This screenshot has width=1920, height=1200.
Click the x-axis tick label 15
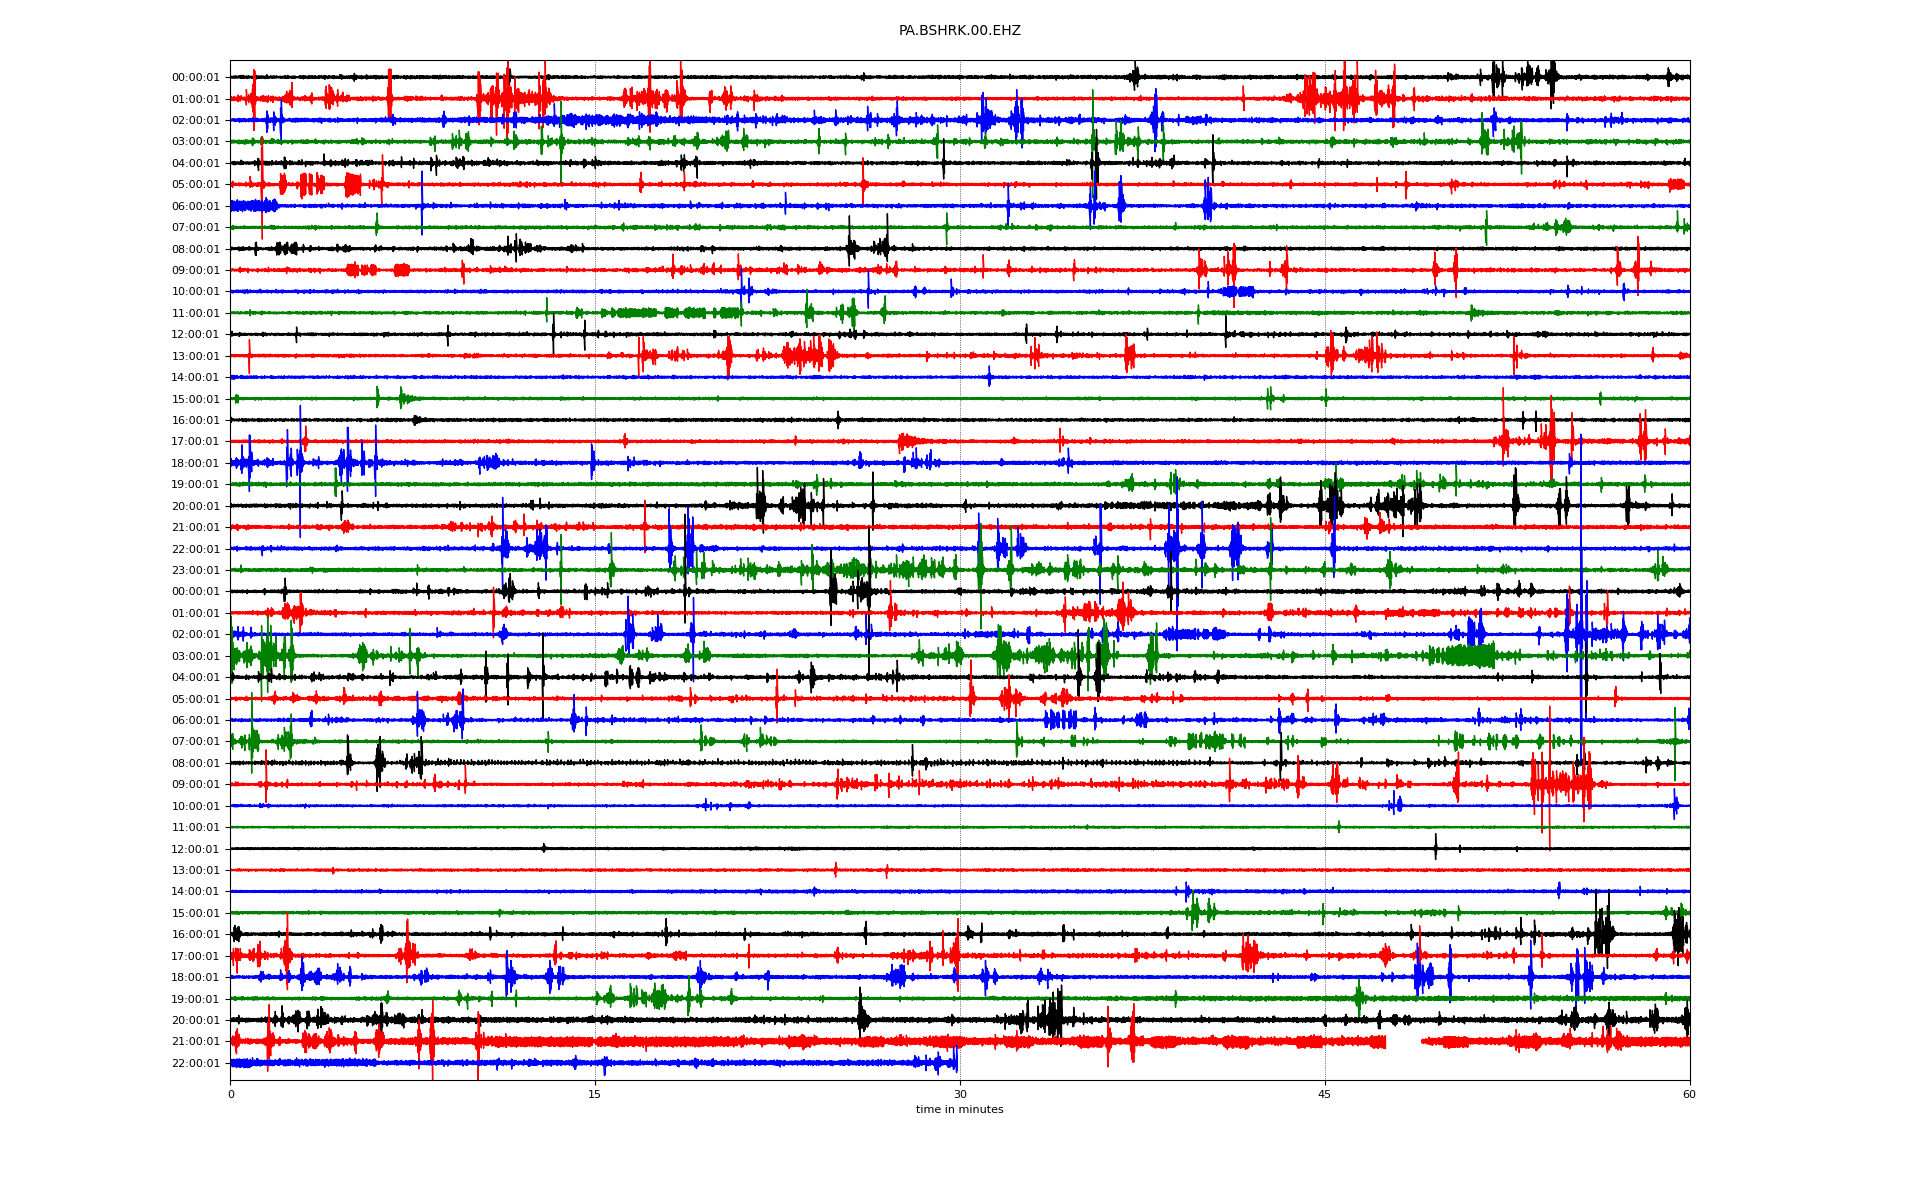[595, 1094]
